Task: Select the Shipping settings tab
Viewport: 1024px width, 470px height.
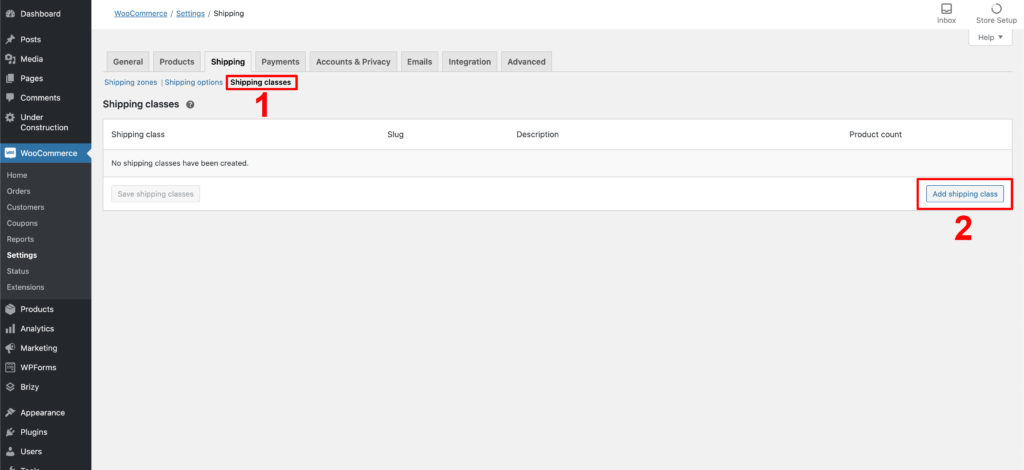Action: [228, 61]
